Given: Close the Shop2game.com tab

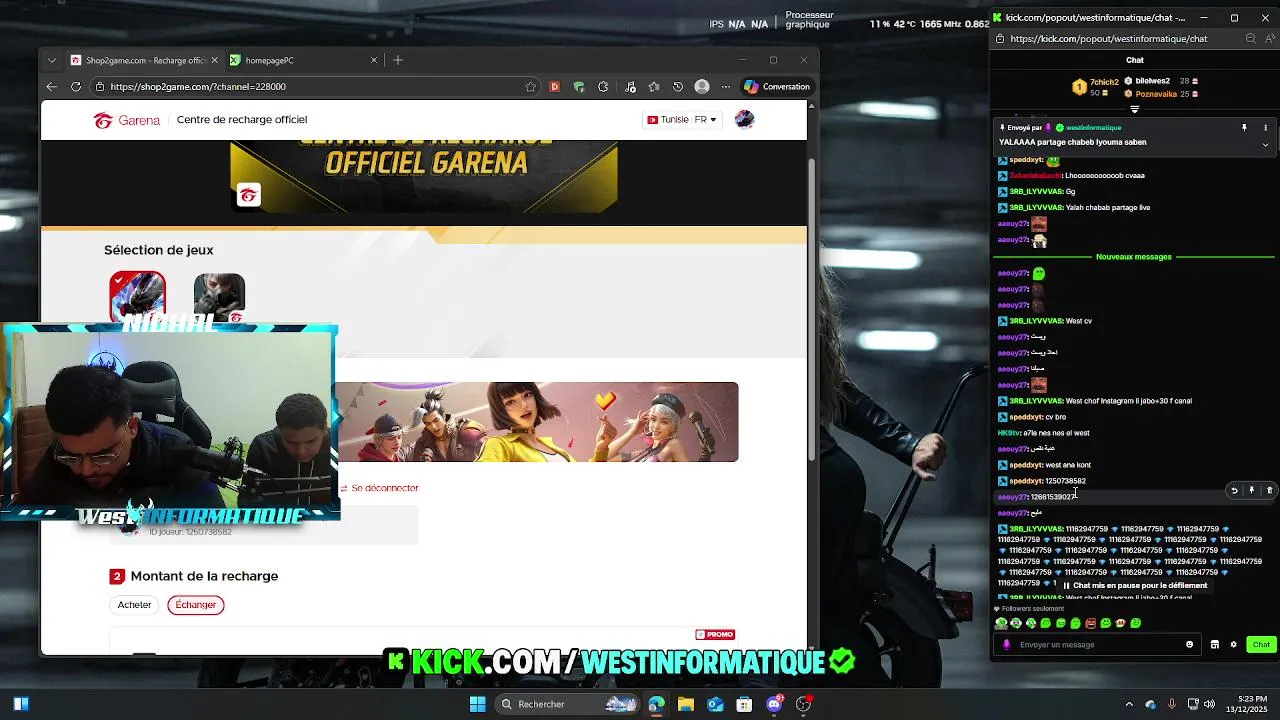Looking at the screenshot, I should coord(214,60).
